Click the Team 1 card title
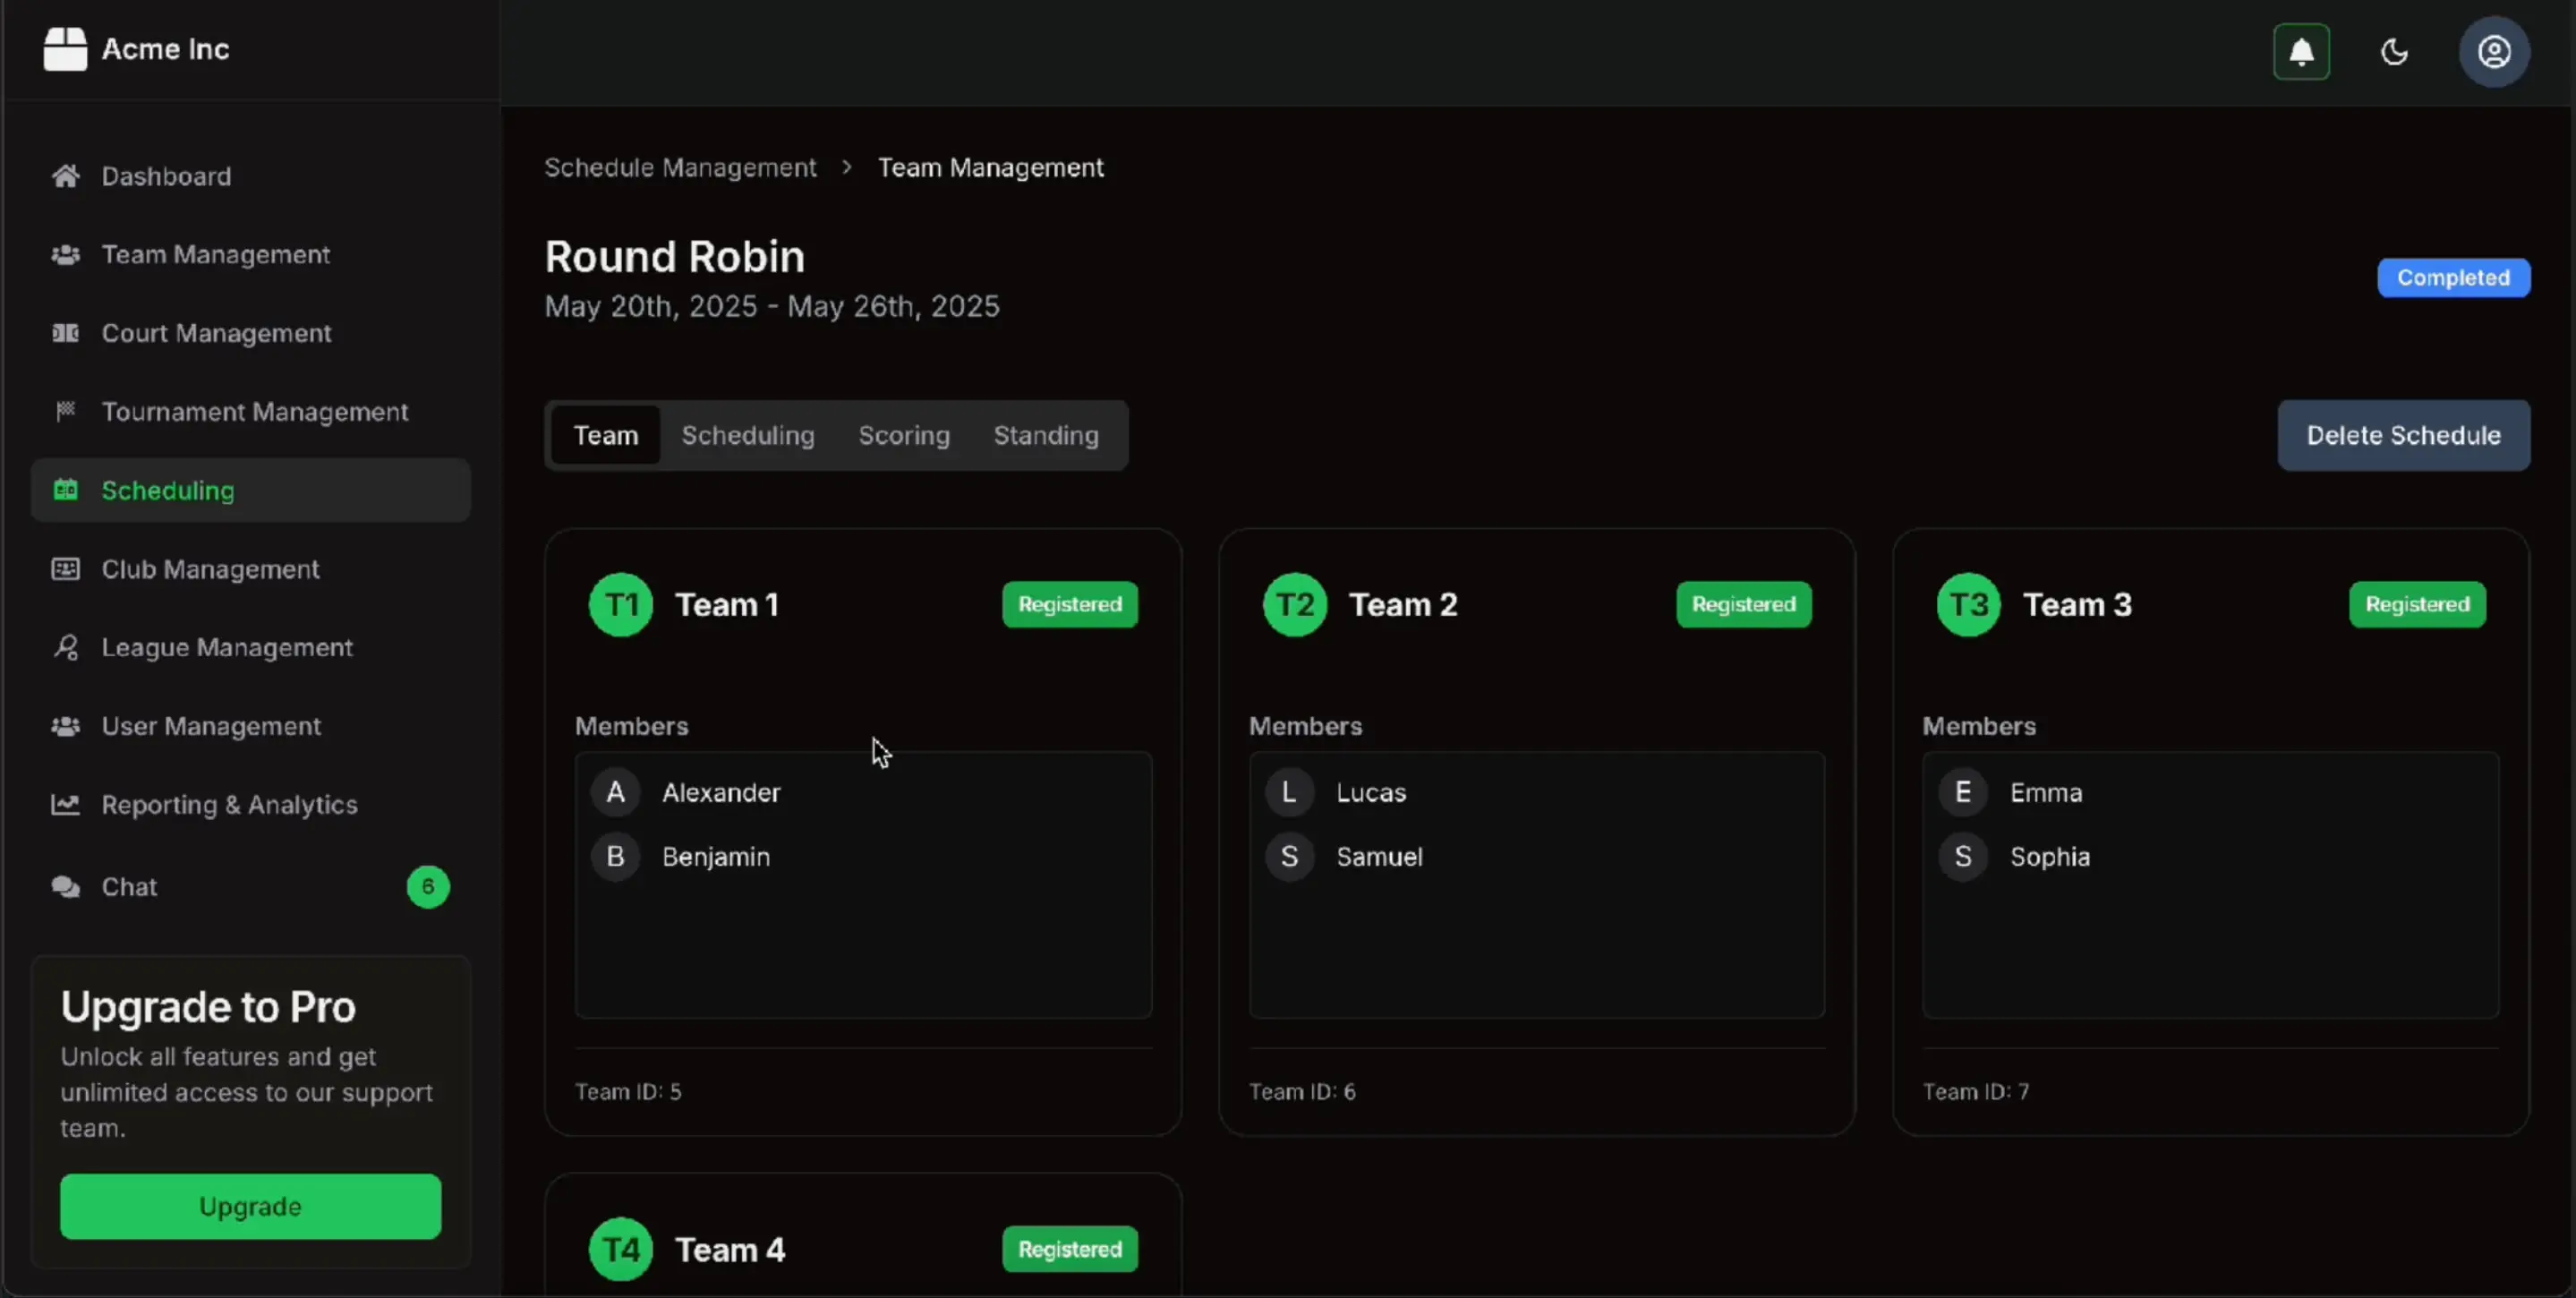The height and width of the screenshot is (1298, 2576). point(726,604)
